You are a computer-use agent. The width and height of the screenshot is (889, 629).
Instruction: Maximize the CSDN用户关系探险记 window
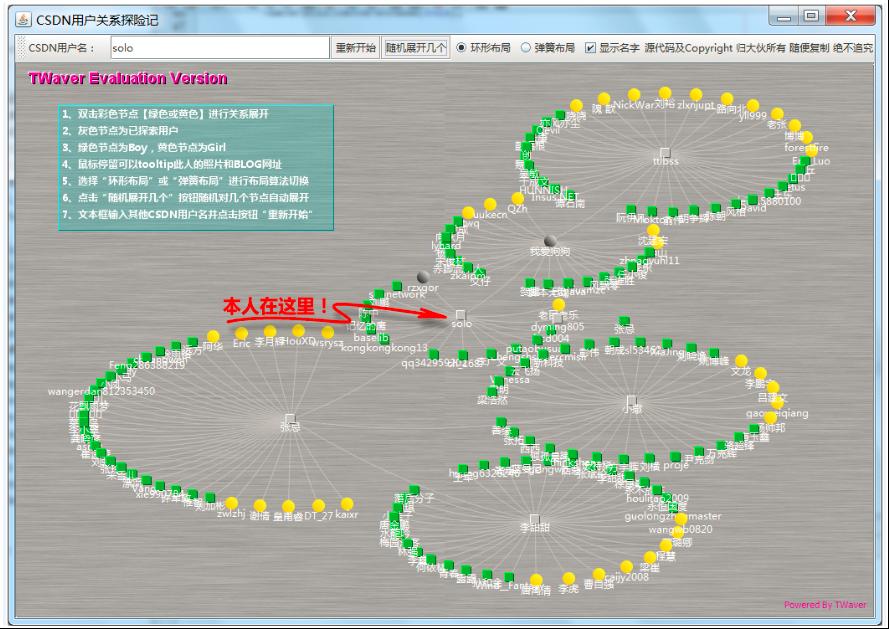812,16
